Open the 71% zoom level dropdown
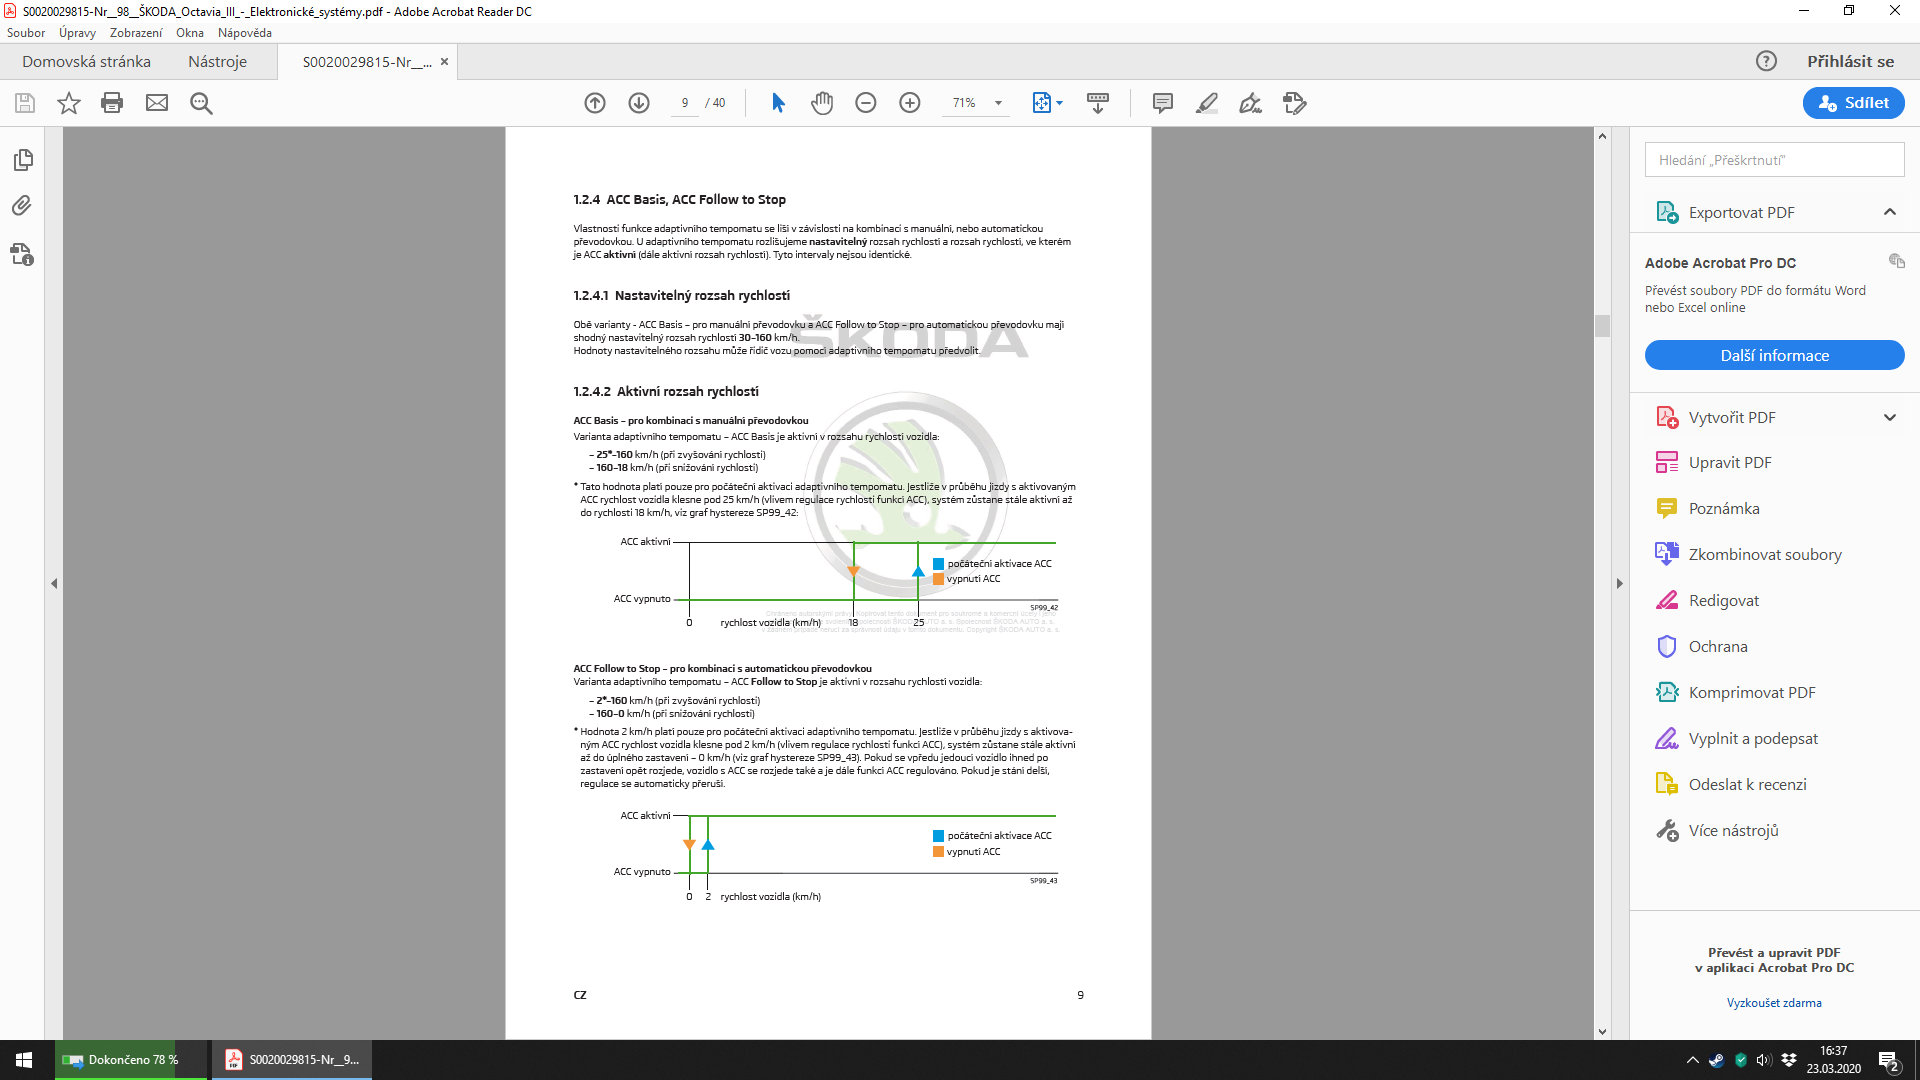Screen dimensions: 1920x1080 [x=998, y=103]
